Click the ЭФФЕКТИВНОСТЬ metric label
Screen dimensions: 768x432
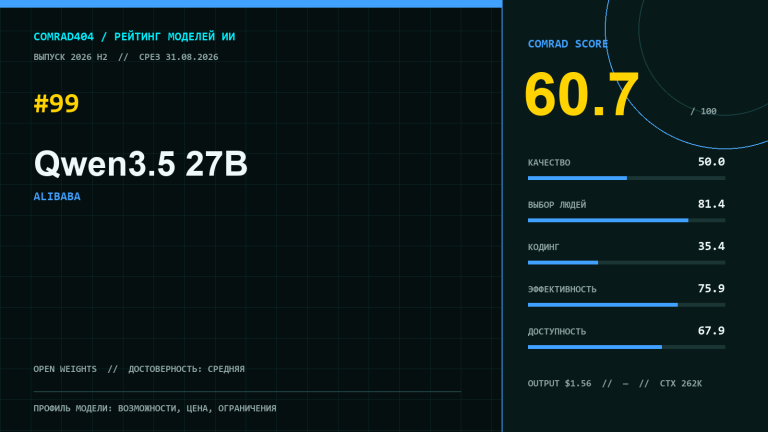tap(562, 289)
